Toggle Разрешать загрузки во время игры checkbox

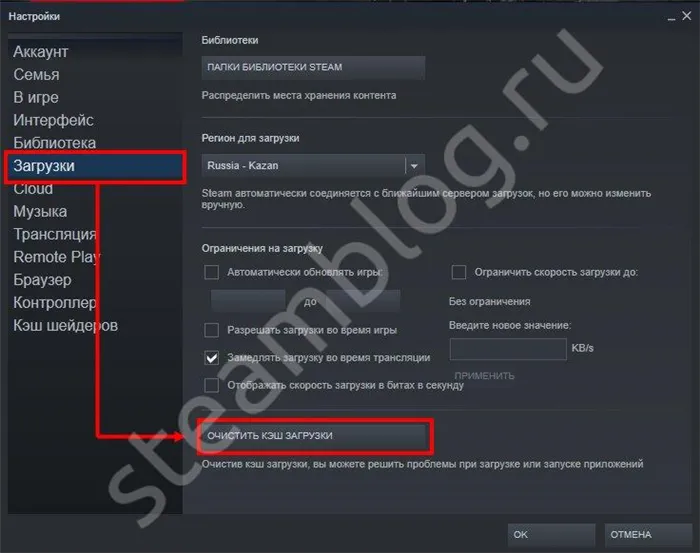tap(211, 330)
